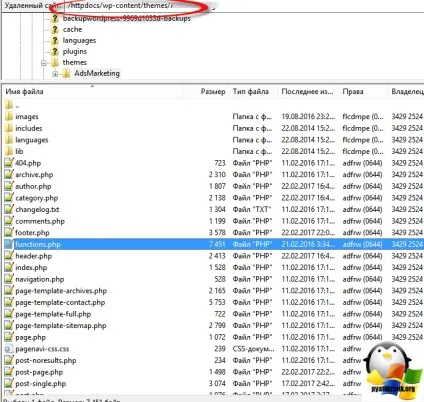Screen dimensions: 424x402
Task: Click the lib folder icon
Action: (9, 151)
